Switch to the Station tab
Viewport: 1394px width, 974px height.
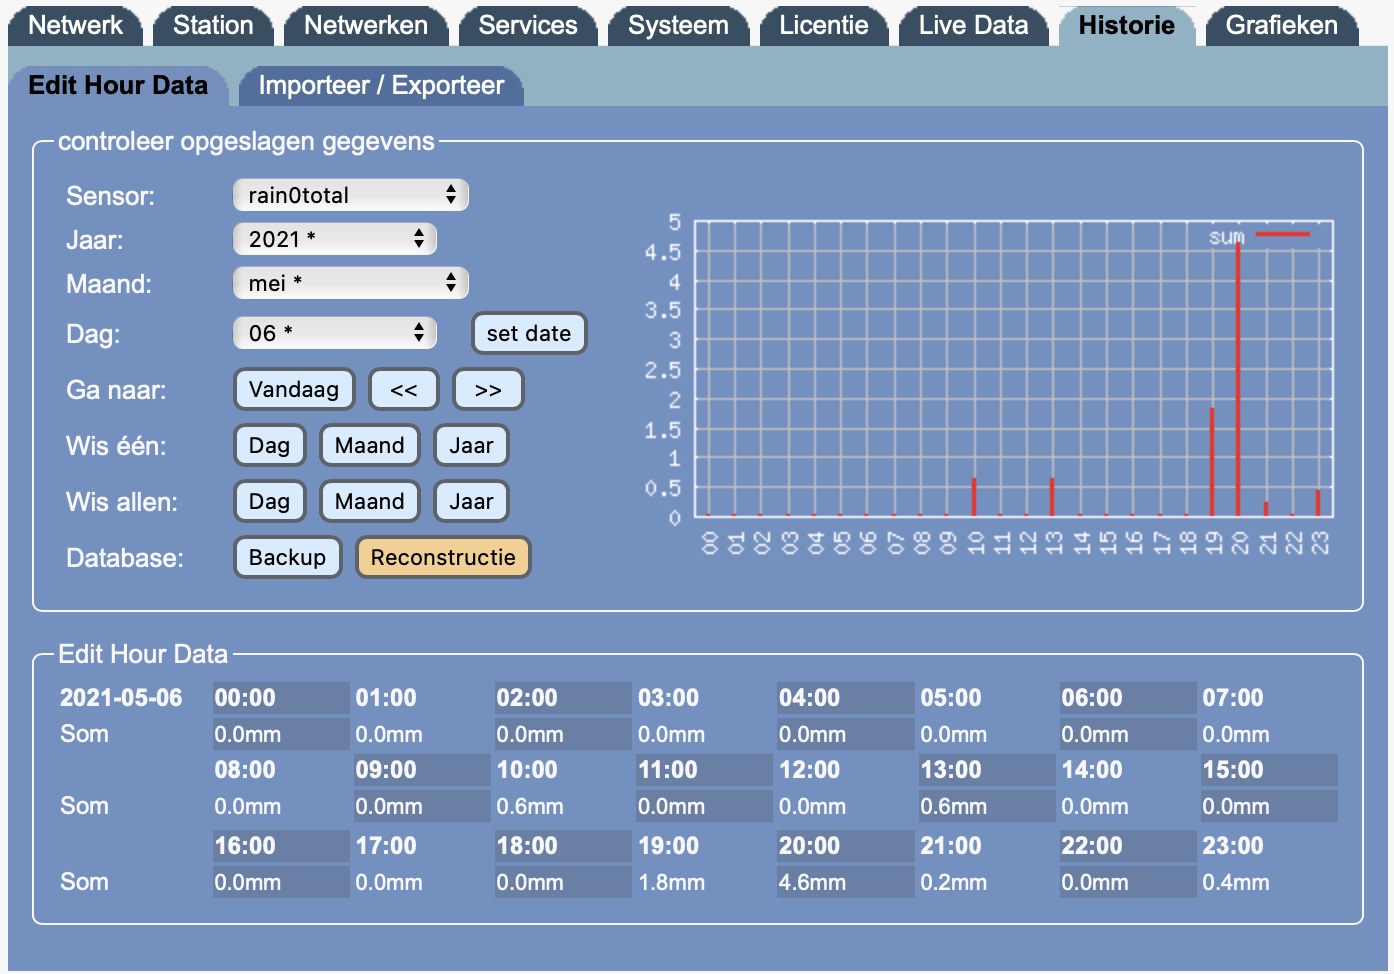click(x=213, y=25)
